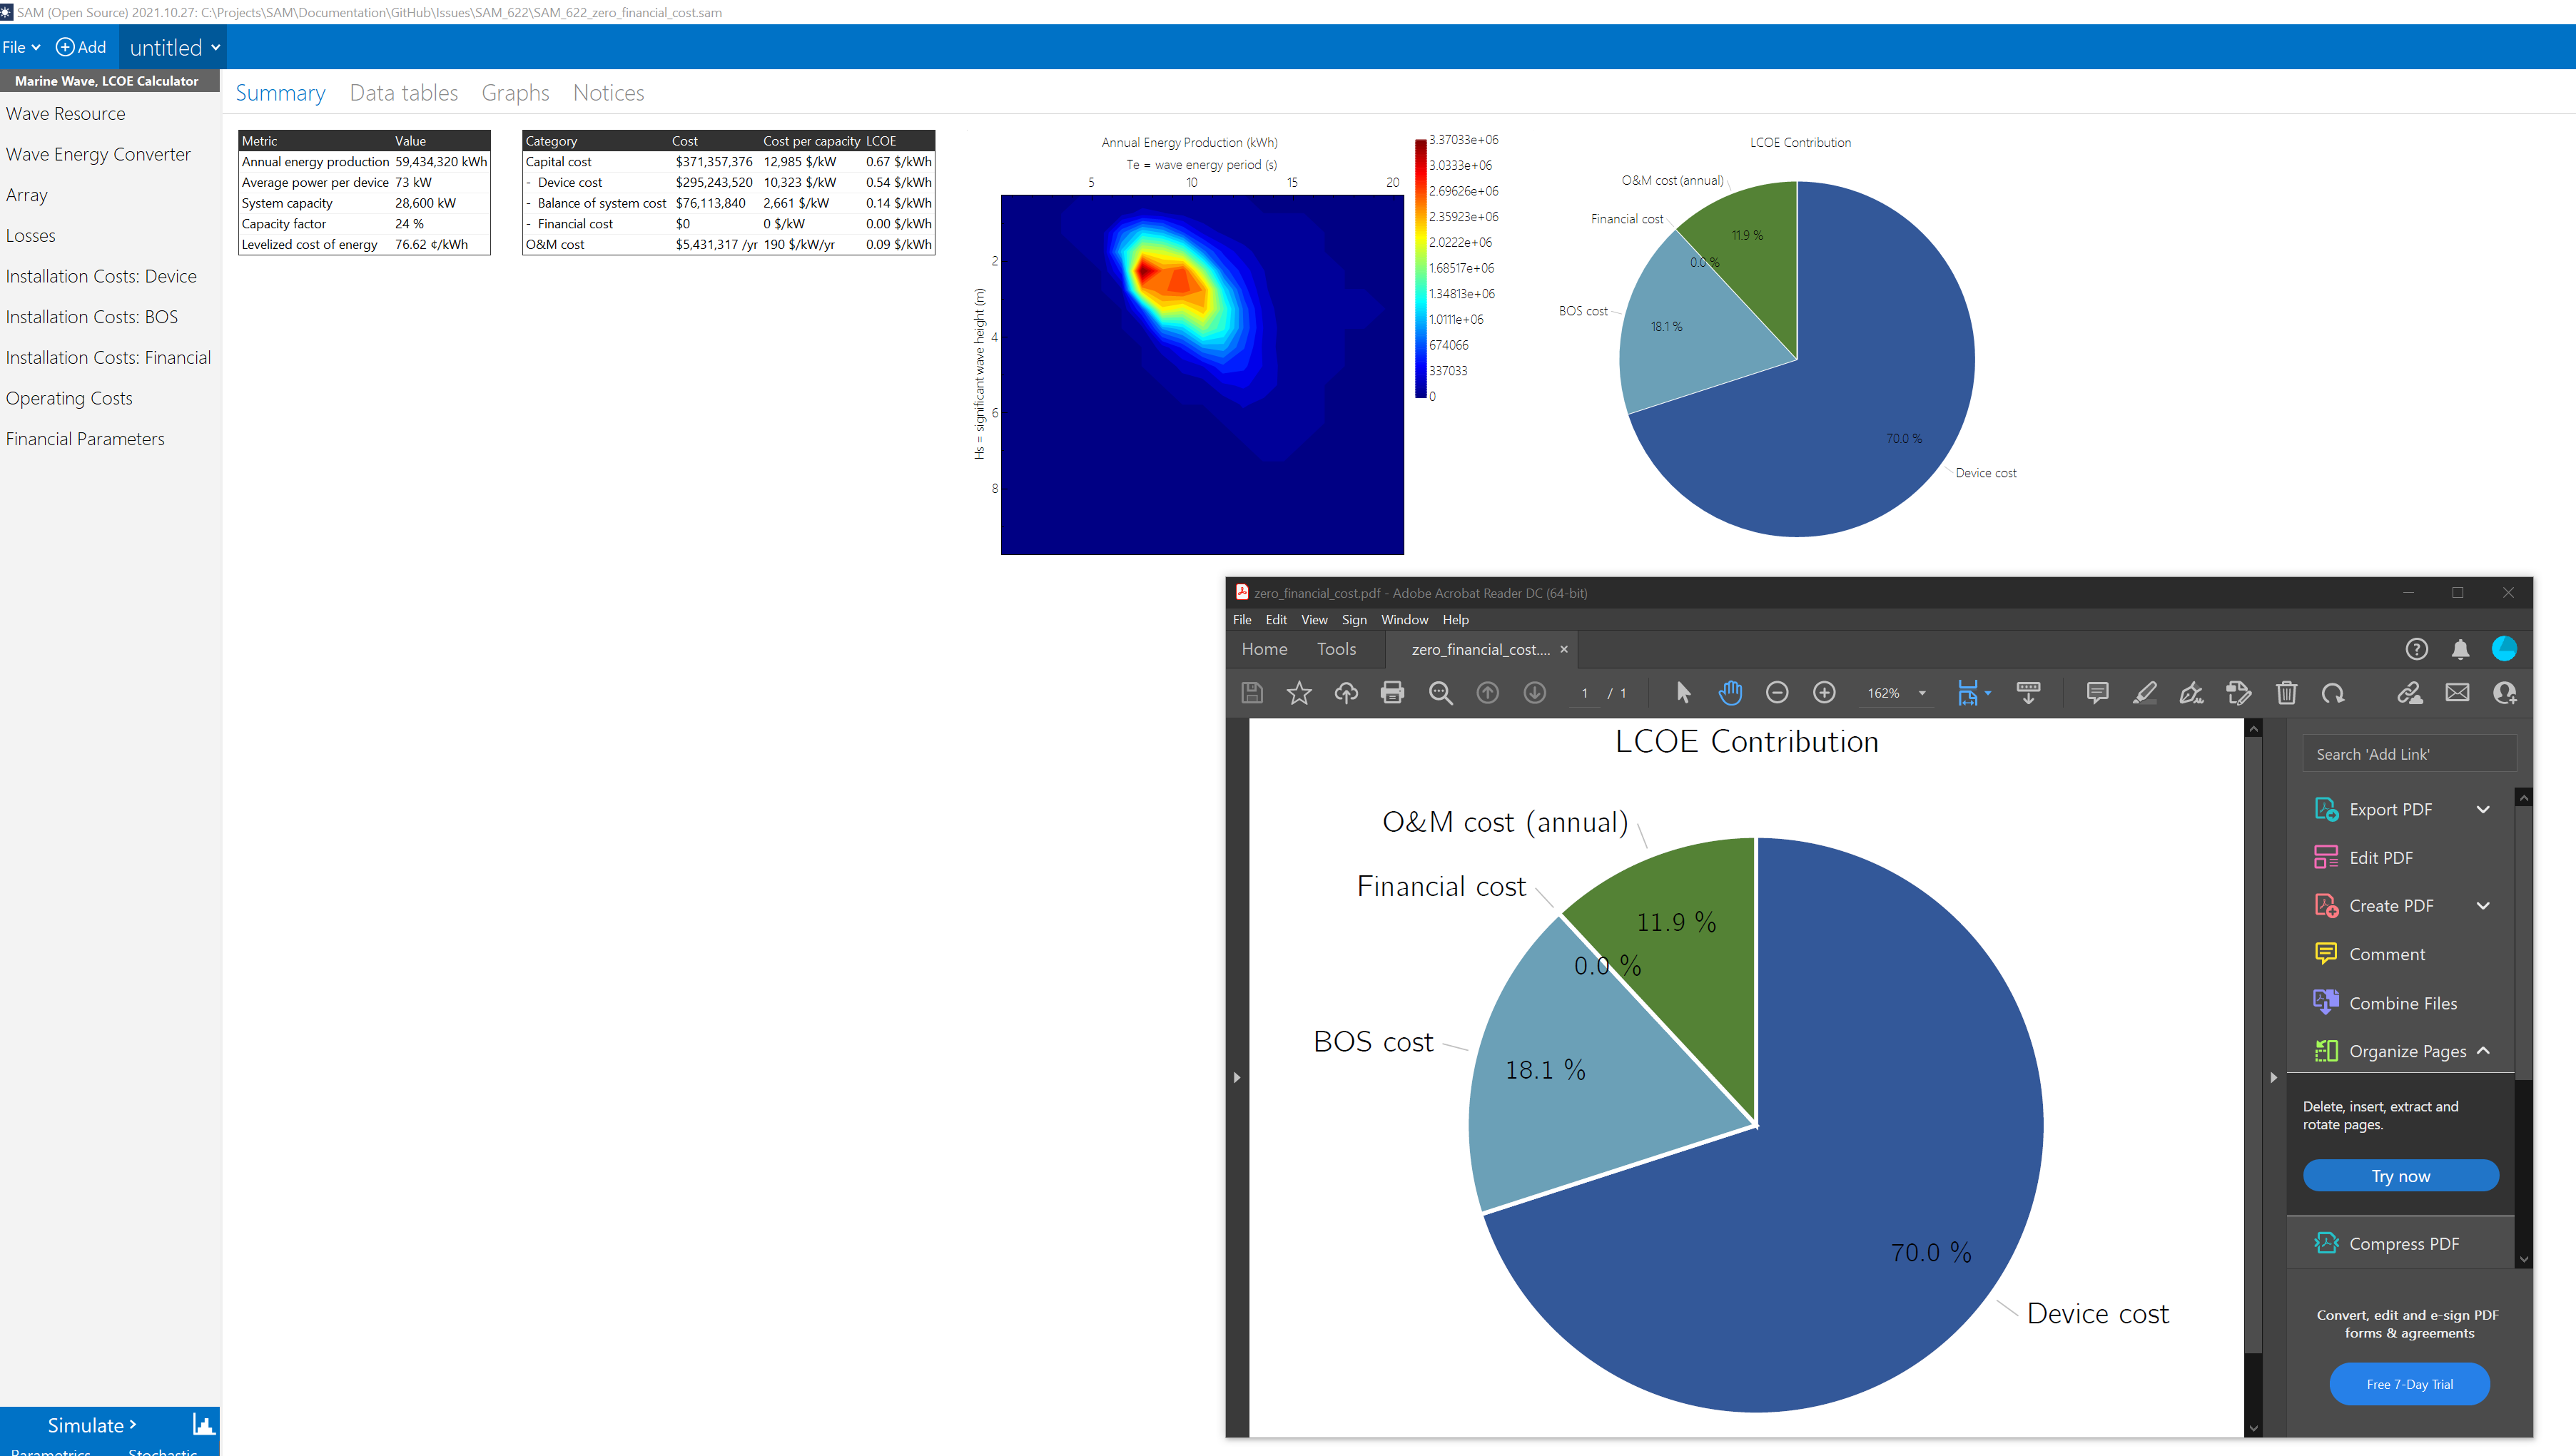This screenshot has height=1456, width=2576.
Task: Add a sticky note comment
Action: 2097,692
